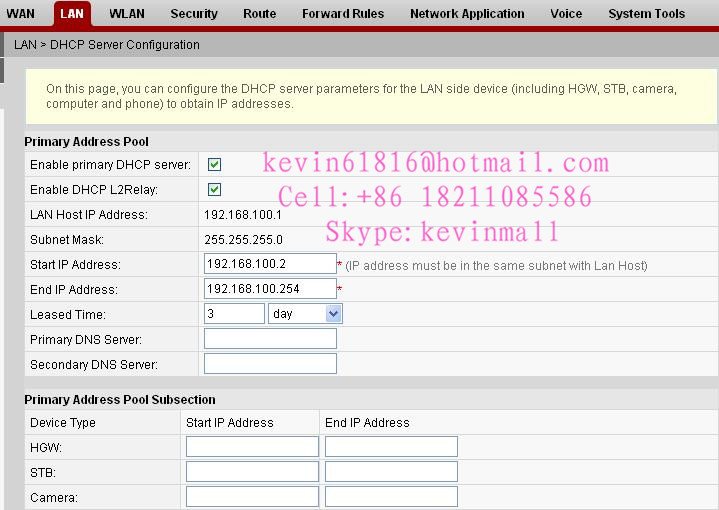Open the Leased Time unit dropdown
This screenshot has width=719, height=510.
point(305,314)
